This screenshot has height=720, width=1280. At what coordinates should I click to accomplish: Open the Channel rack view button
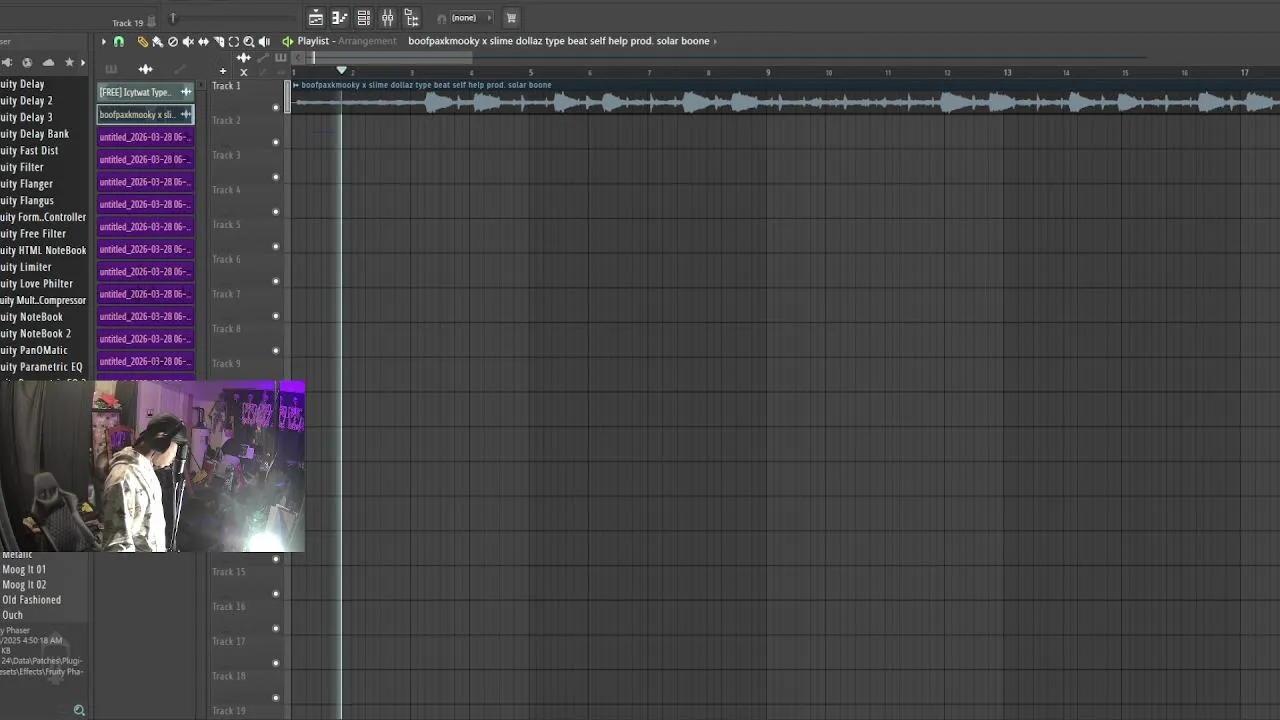pos(364,18)
